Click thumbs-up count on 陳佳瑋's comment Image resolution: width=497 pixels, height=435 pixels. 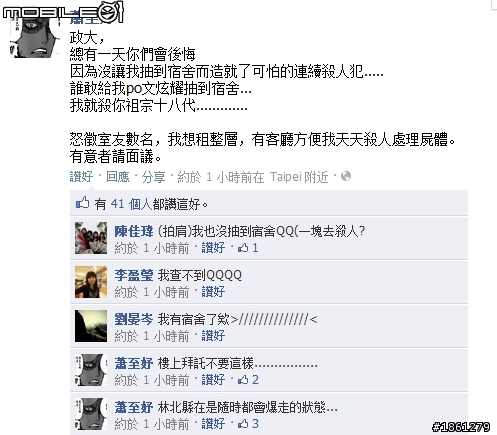coord(248,248)
